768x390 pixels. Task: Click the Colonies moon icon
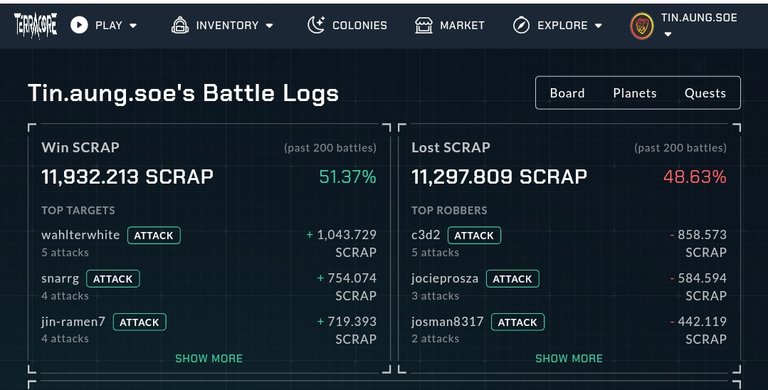[x=316, y=25]
